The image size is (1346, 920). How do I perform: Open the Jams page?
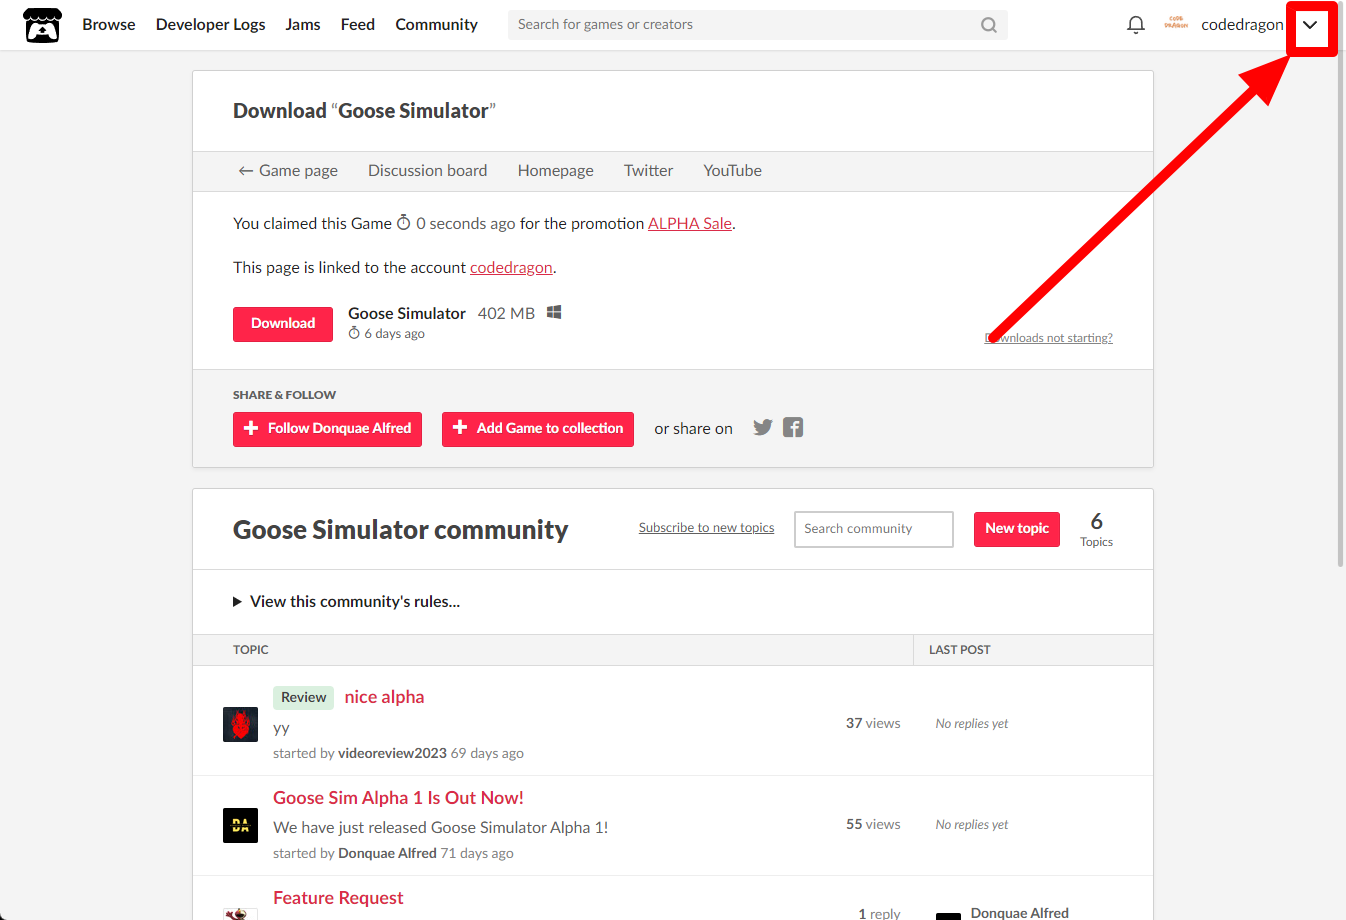(303, 24)
